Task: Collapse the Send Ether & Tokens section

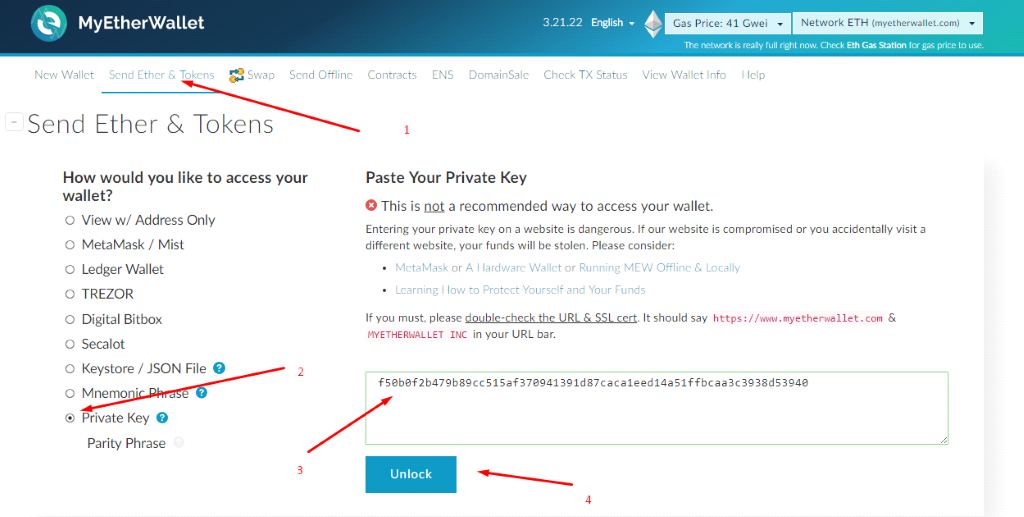Action: tap(14, 122)
